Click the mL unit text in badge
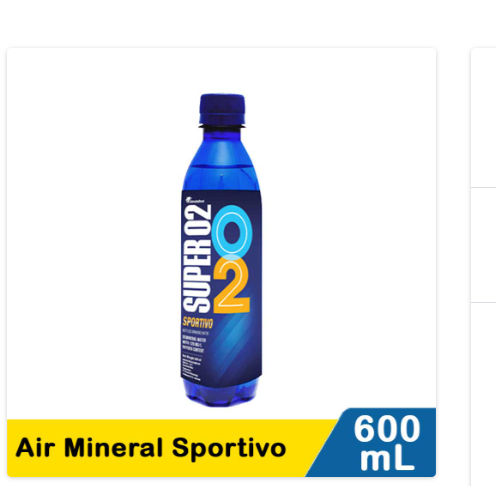The image size is (496, 496). pyautogui.click(x=387, y=459)
